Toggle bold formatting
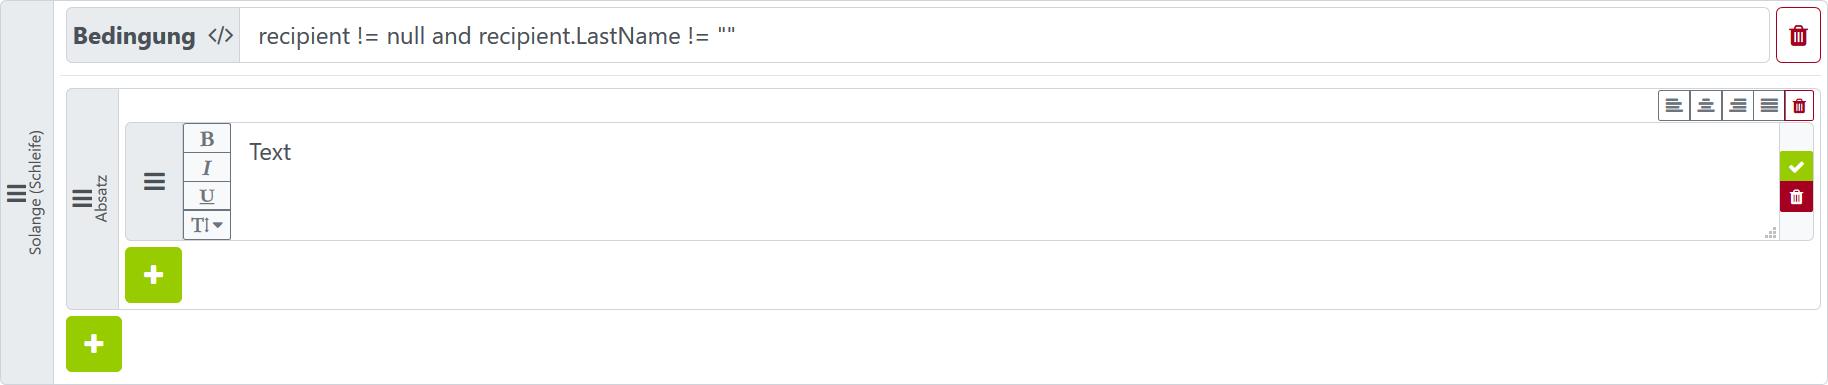Screen dimensions: 1828x385 coord(207,139)
